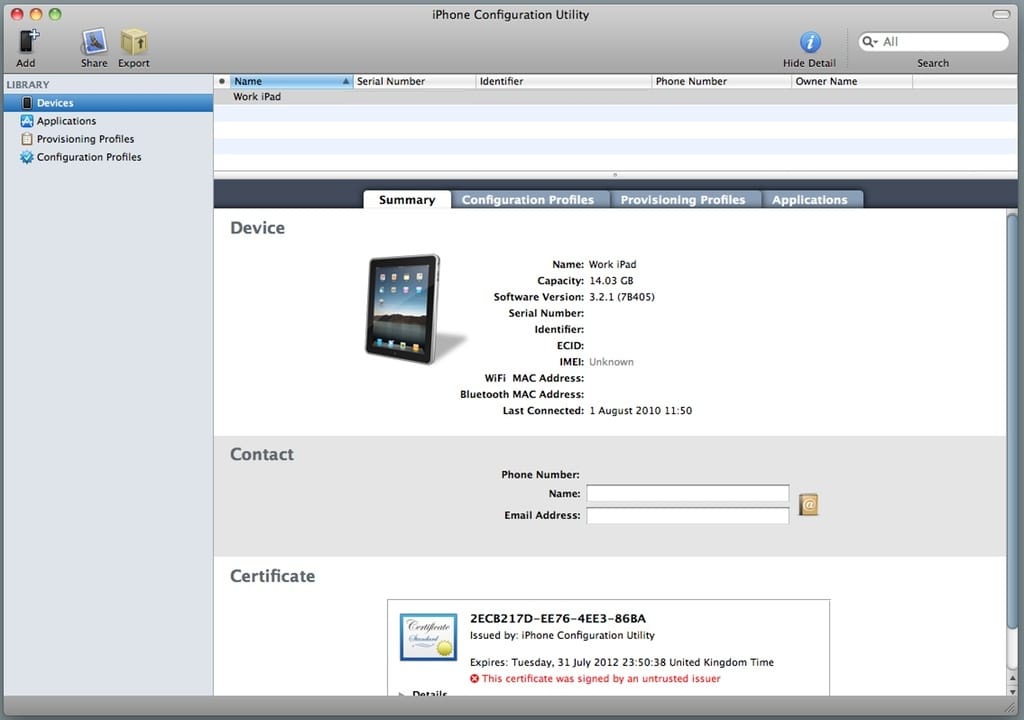Click the scrollbar down arrow
This screenshot has height=720, width=1024.
(1012, 691)
